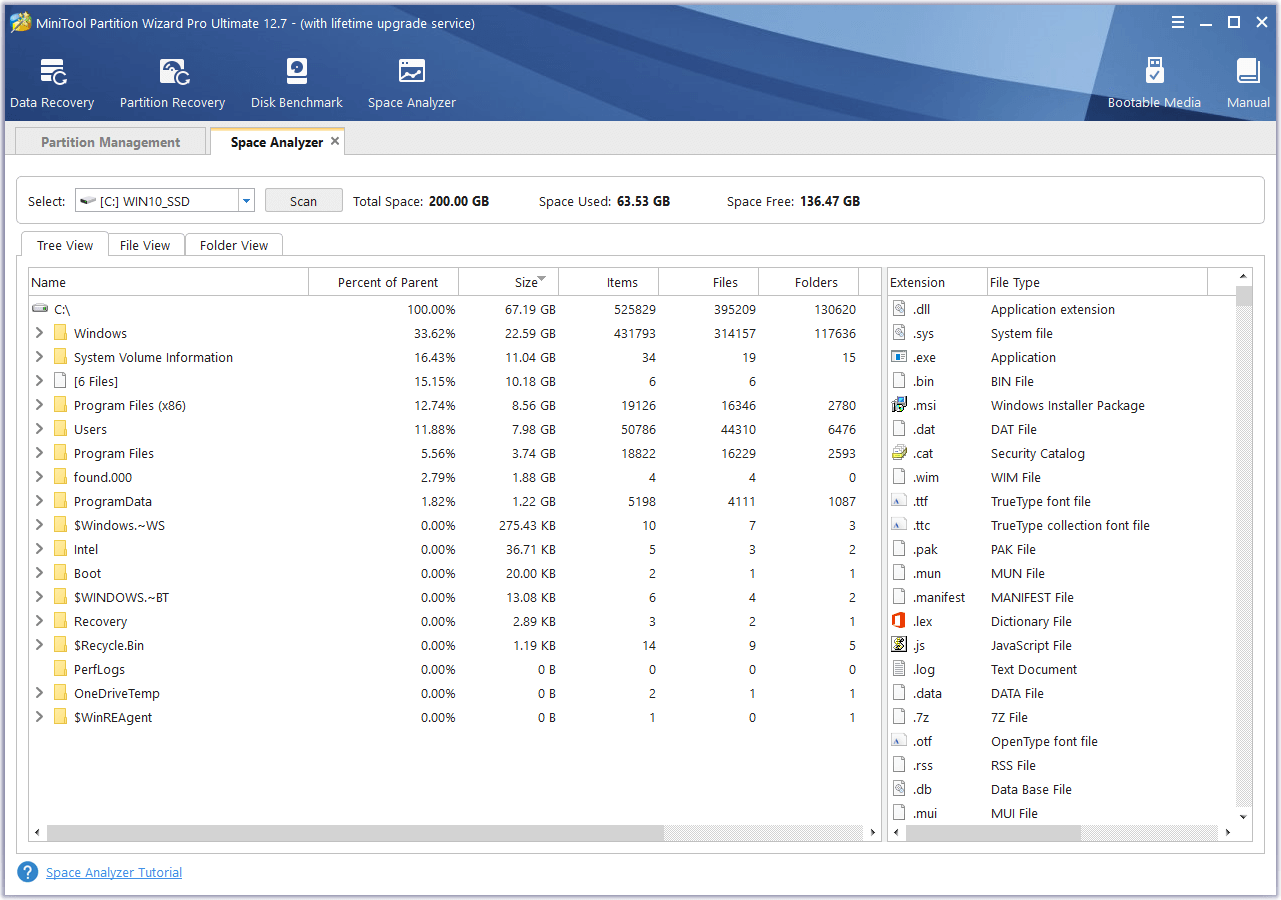Sort by the Size column header
1281x900 pixels.
[x=508, y=282]
